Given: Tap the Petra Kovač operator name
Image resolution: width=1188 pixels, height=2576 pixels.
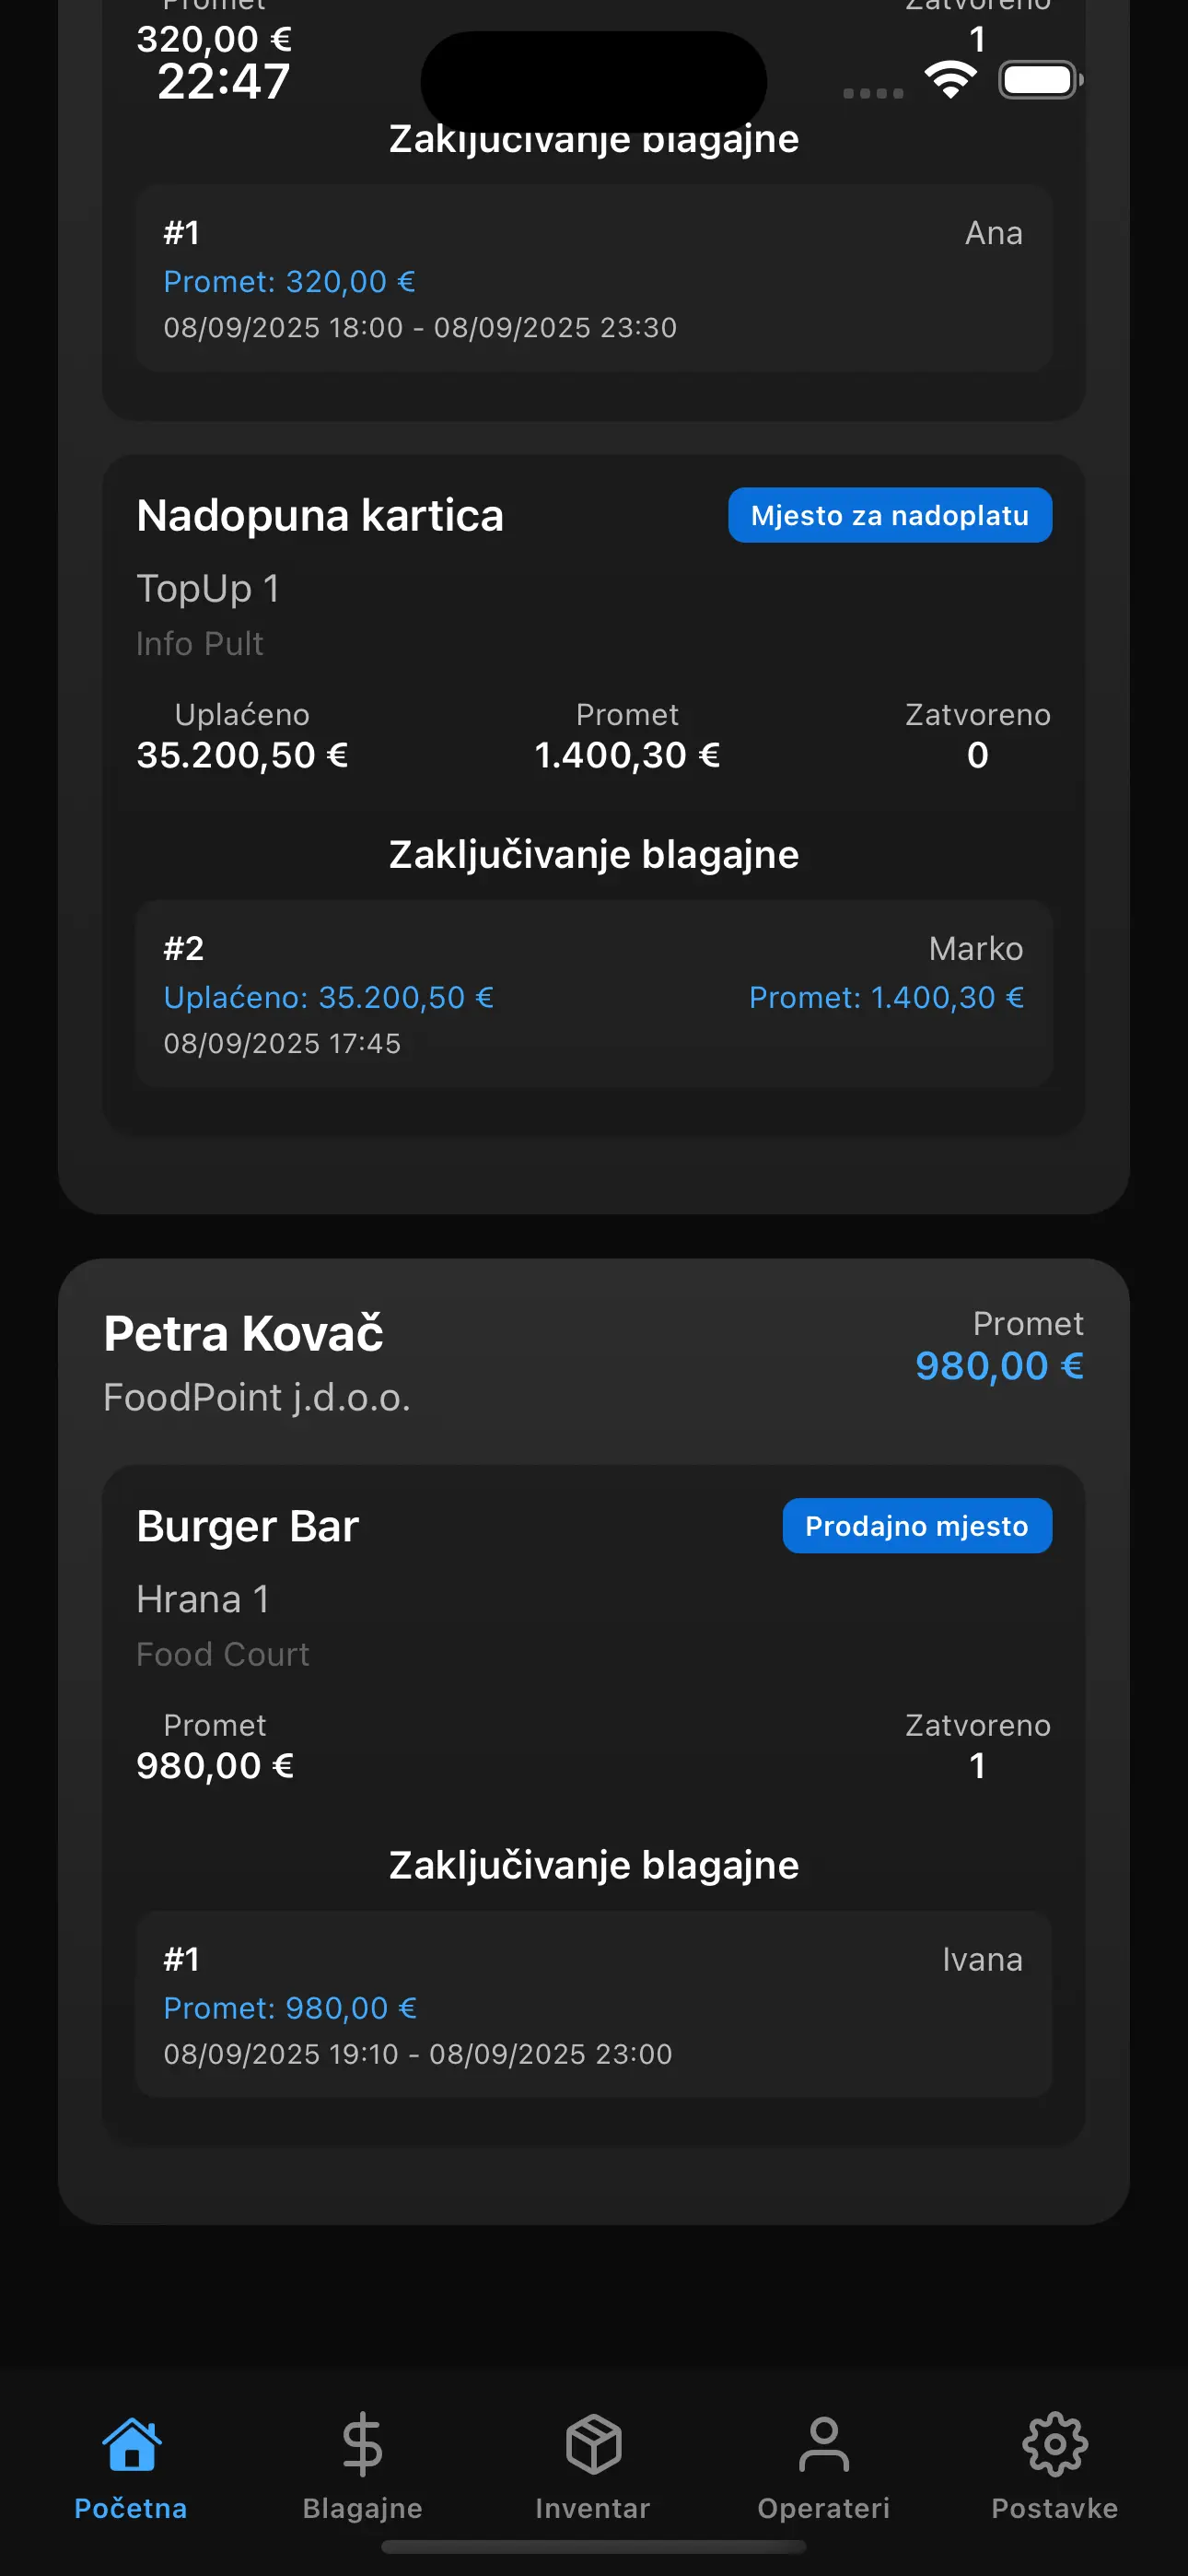Looking at the screenshot, I should point(243,1334).
